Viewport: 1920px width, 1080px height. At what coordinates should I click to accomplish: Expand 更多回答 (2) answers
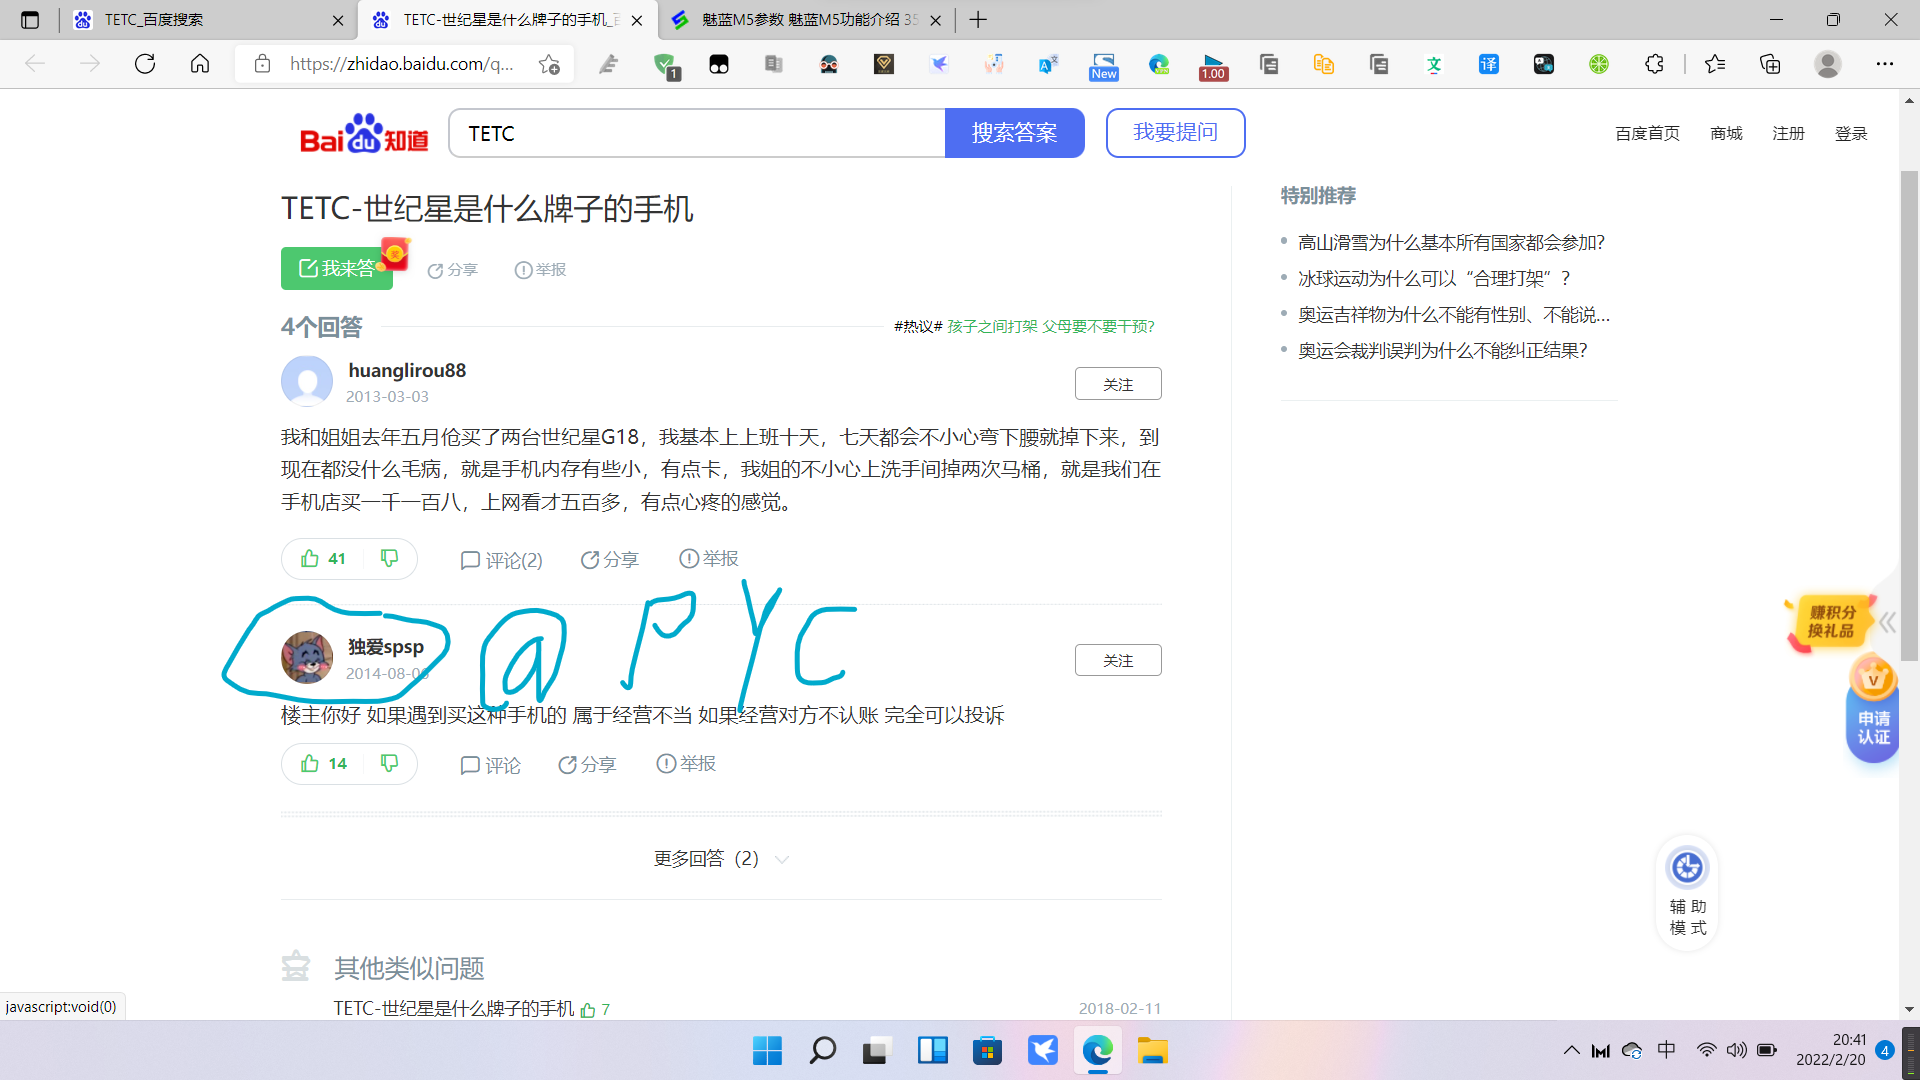[721, 859]
